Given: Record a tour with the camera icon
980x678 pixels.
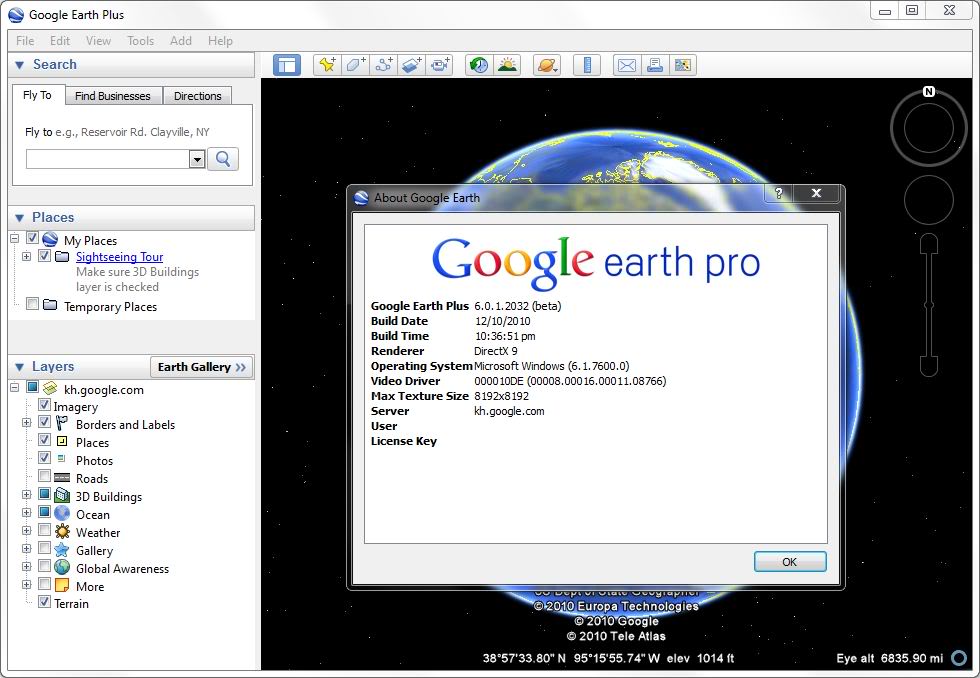Looking at the screenshot, I should [x=440, y=65].
